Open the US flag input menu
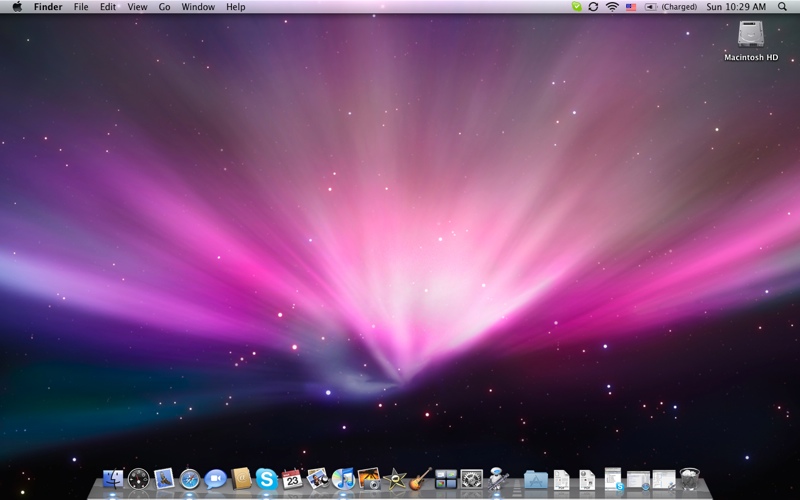800x500 pixels. [631, 7]
